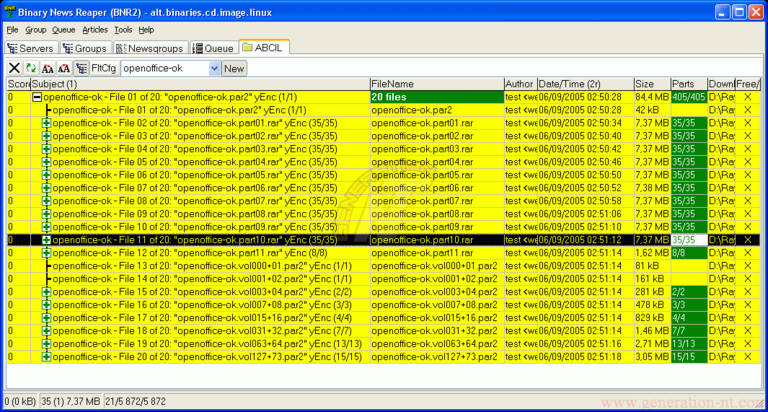The width and height of the screenshot is (768, 412).
Task: Sort by the Size column header
Action: point(652,84)
